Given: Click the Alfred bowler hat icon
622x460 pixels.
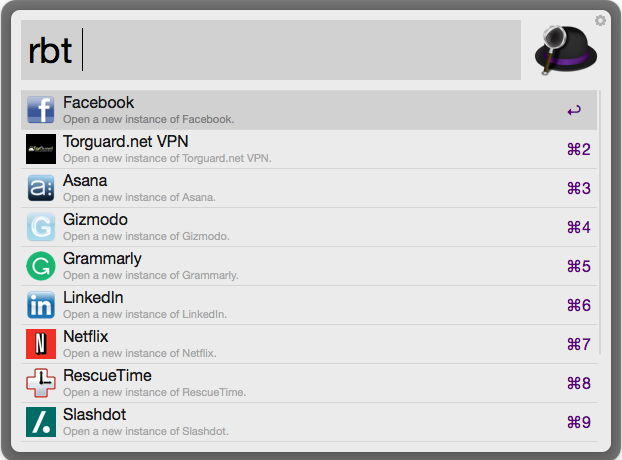Looking at the screenshot, I should (x=566, y=49).
